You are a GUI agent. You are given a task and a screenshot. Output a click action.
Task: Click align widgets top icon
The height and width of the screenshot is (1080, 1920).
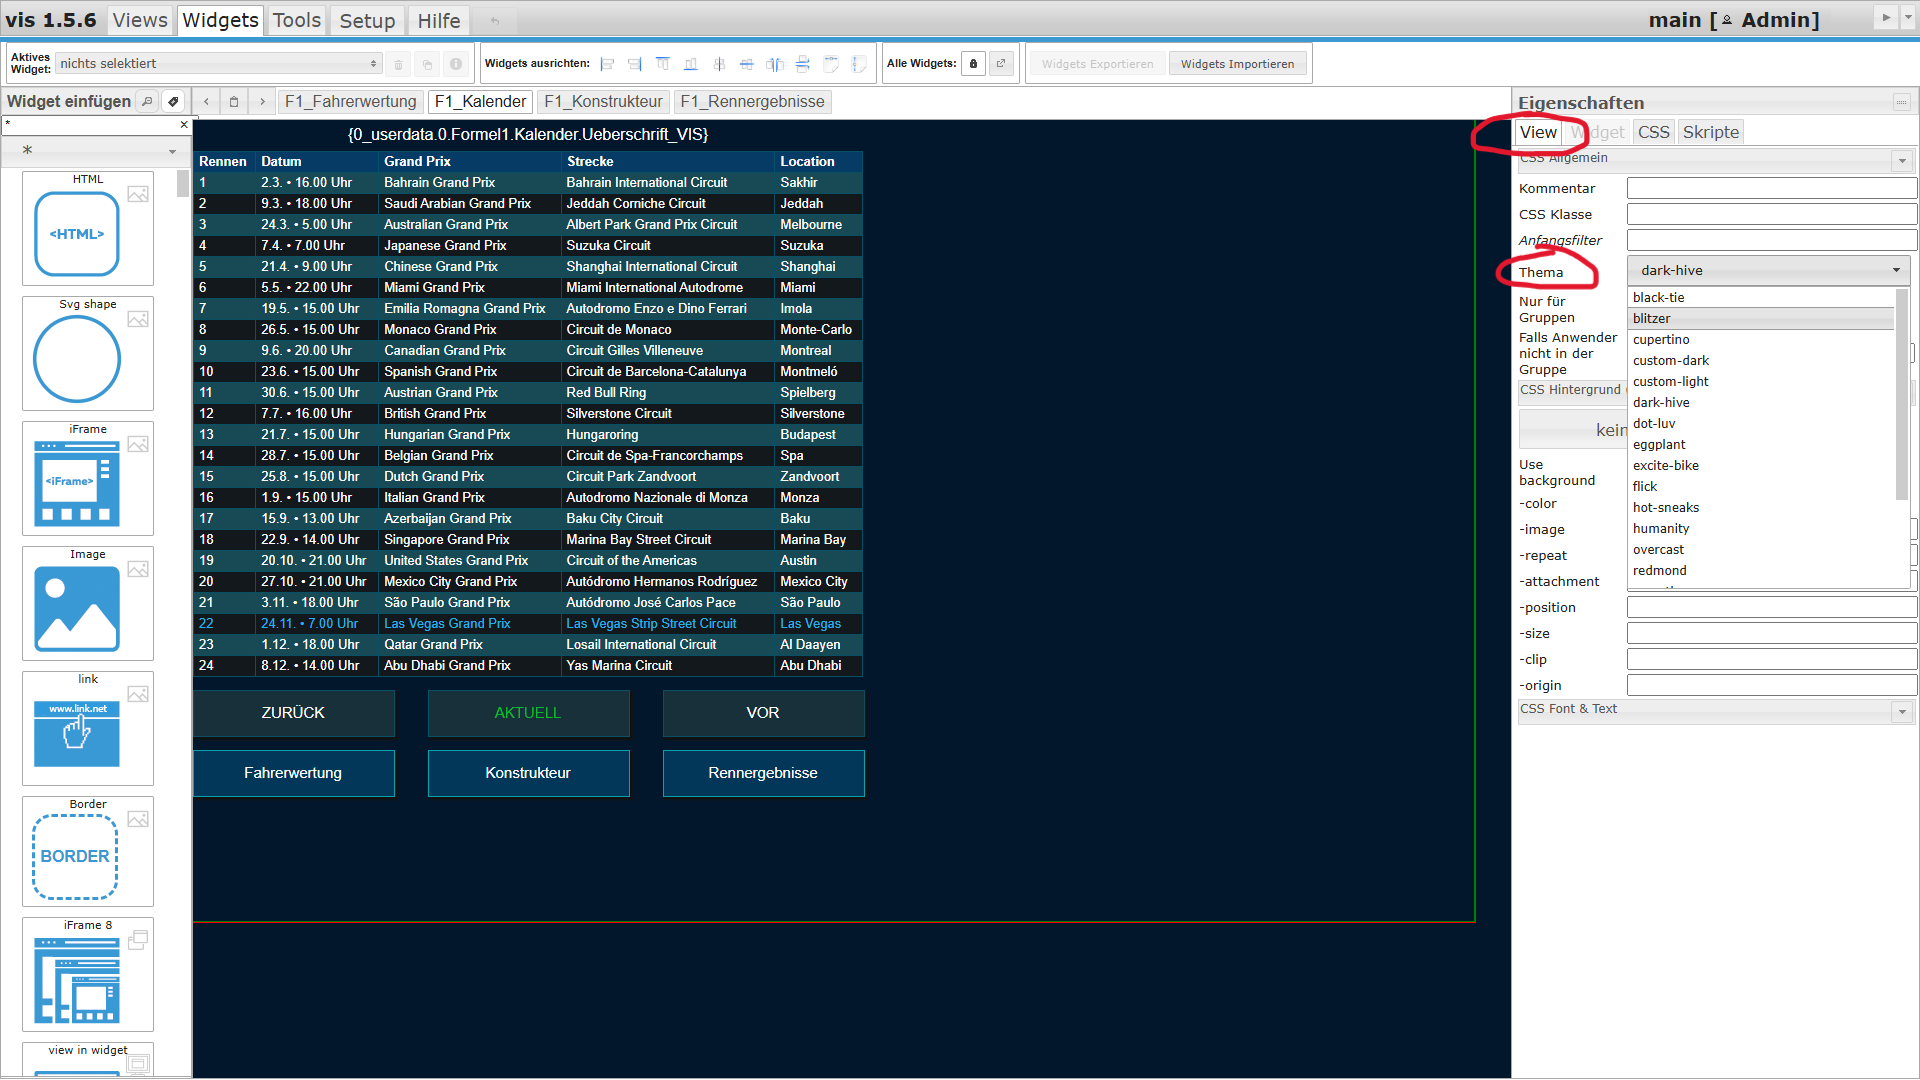coord(663,64)
